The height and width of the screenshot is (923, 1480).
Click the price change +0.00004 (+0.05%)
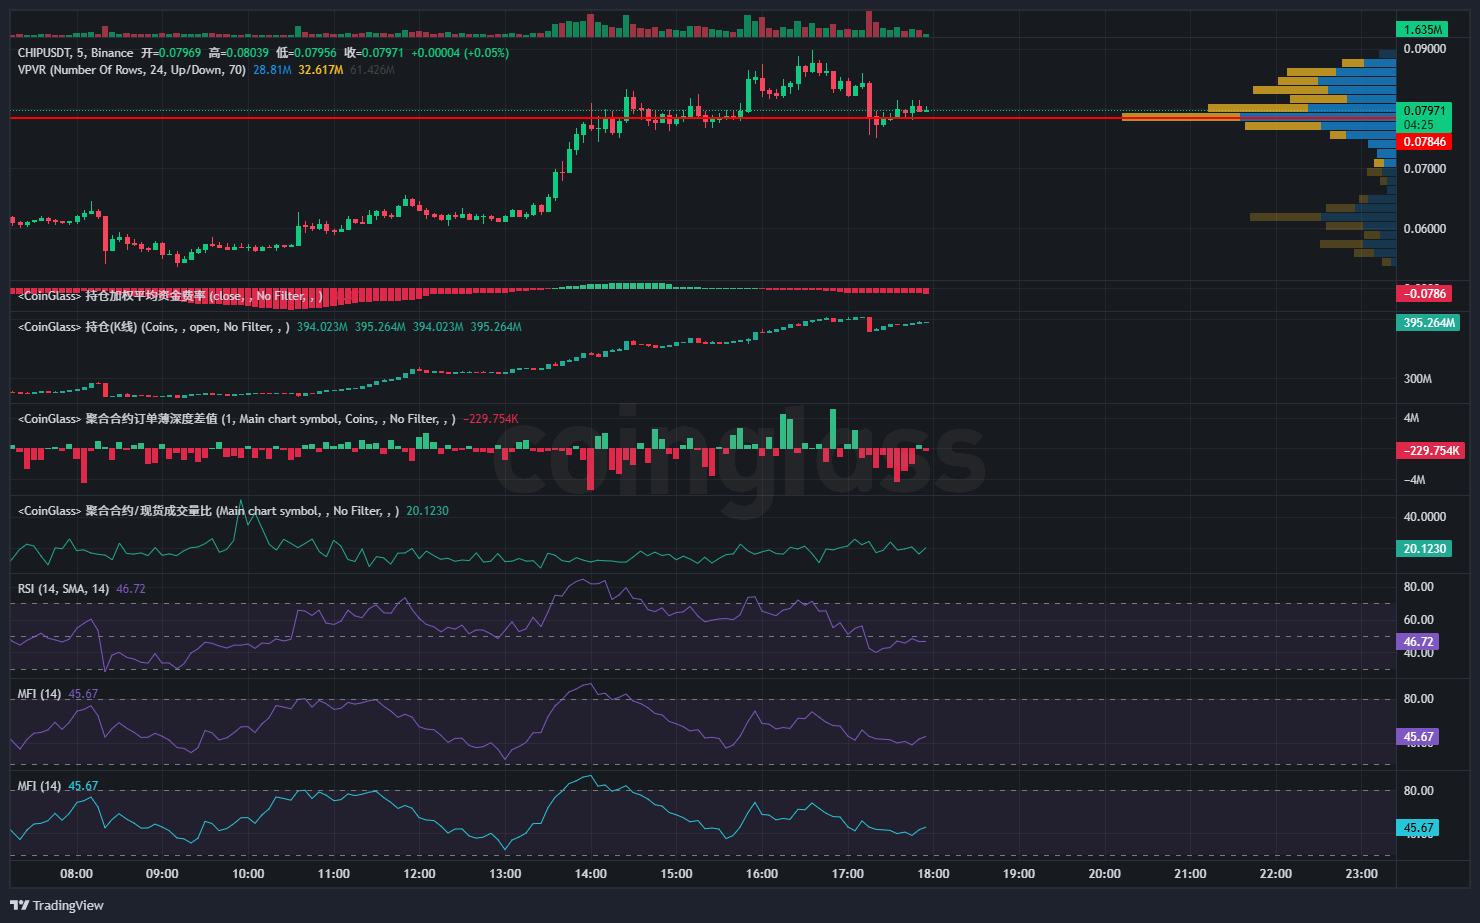[460, 53]
